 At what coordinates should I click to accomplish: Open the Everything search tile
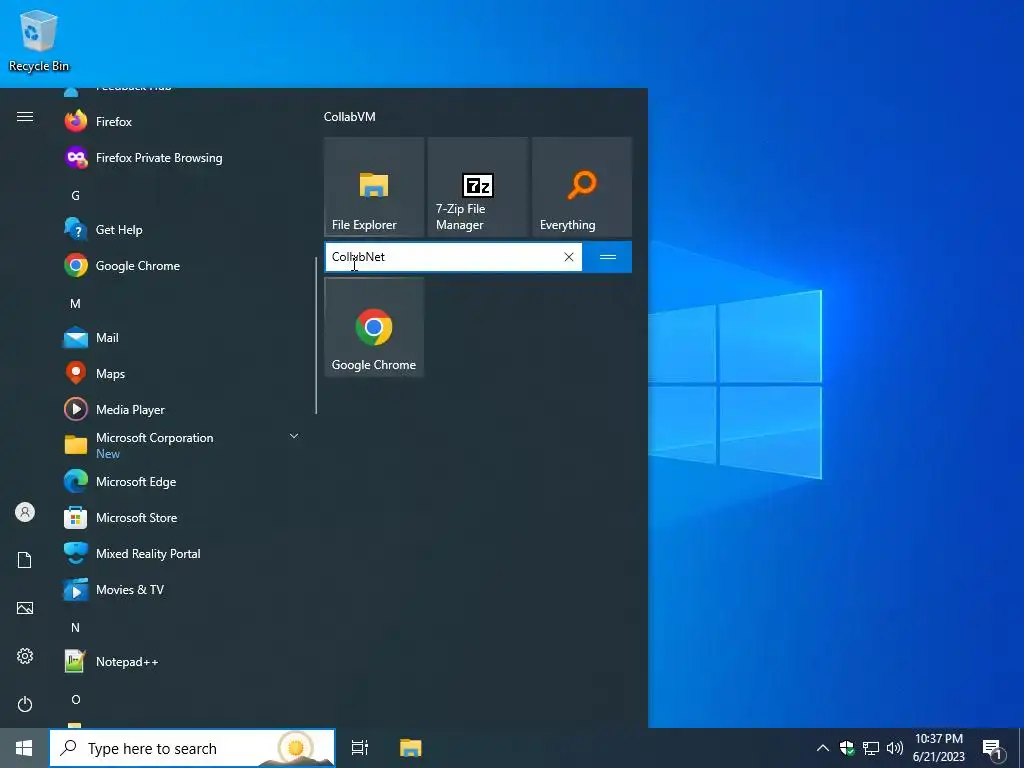pyautogui.click(x=582, y=187)
